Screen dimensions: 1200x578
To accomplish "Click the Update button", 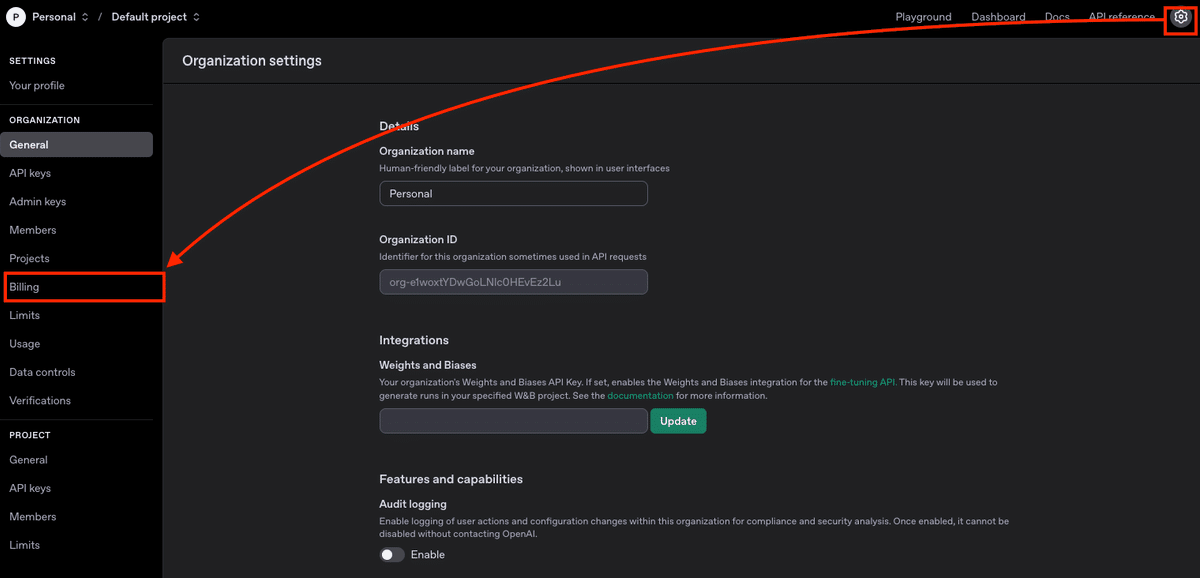I will tap(678, 421).
